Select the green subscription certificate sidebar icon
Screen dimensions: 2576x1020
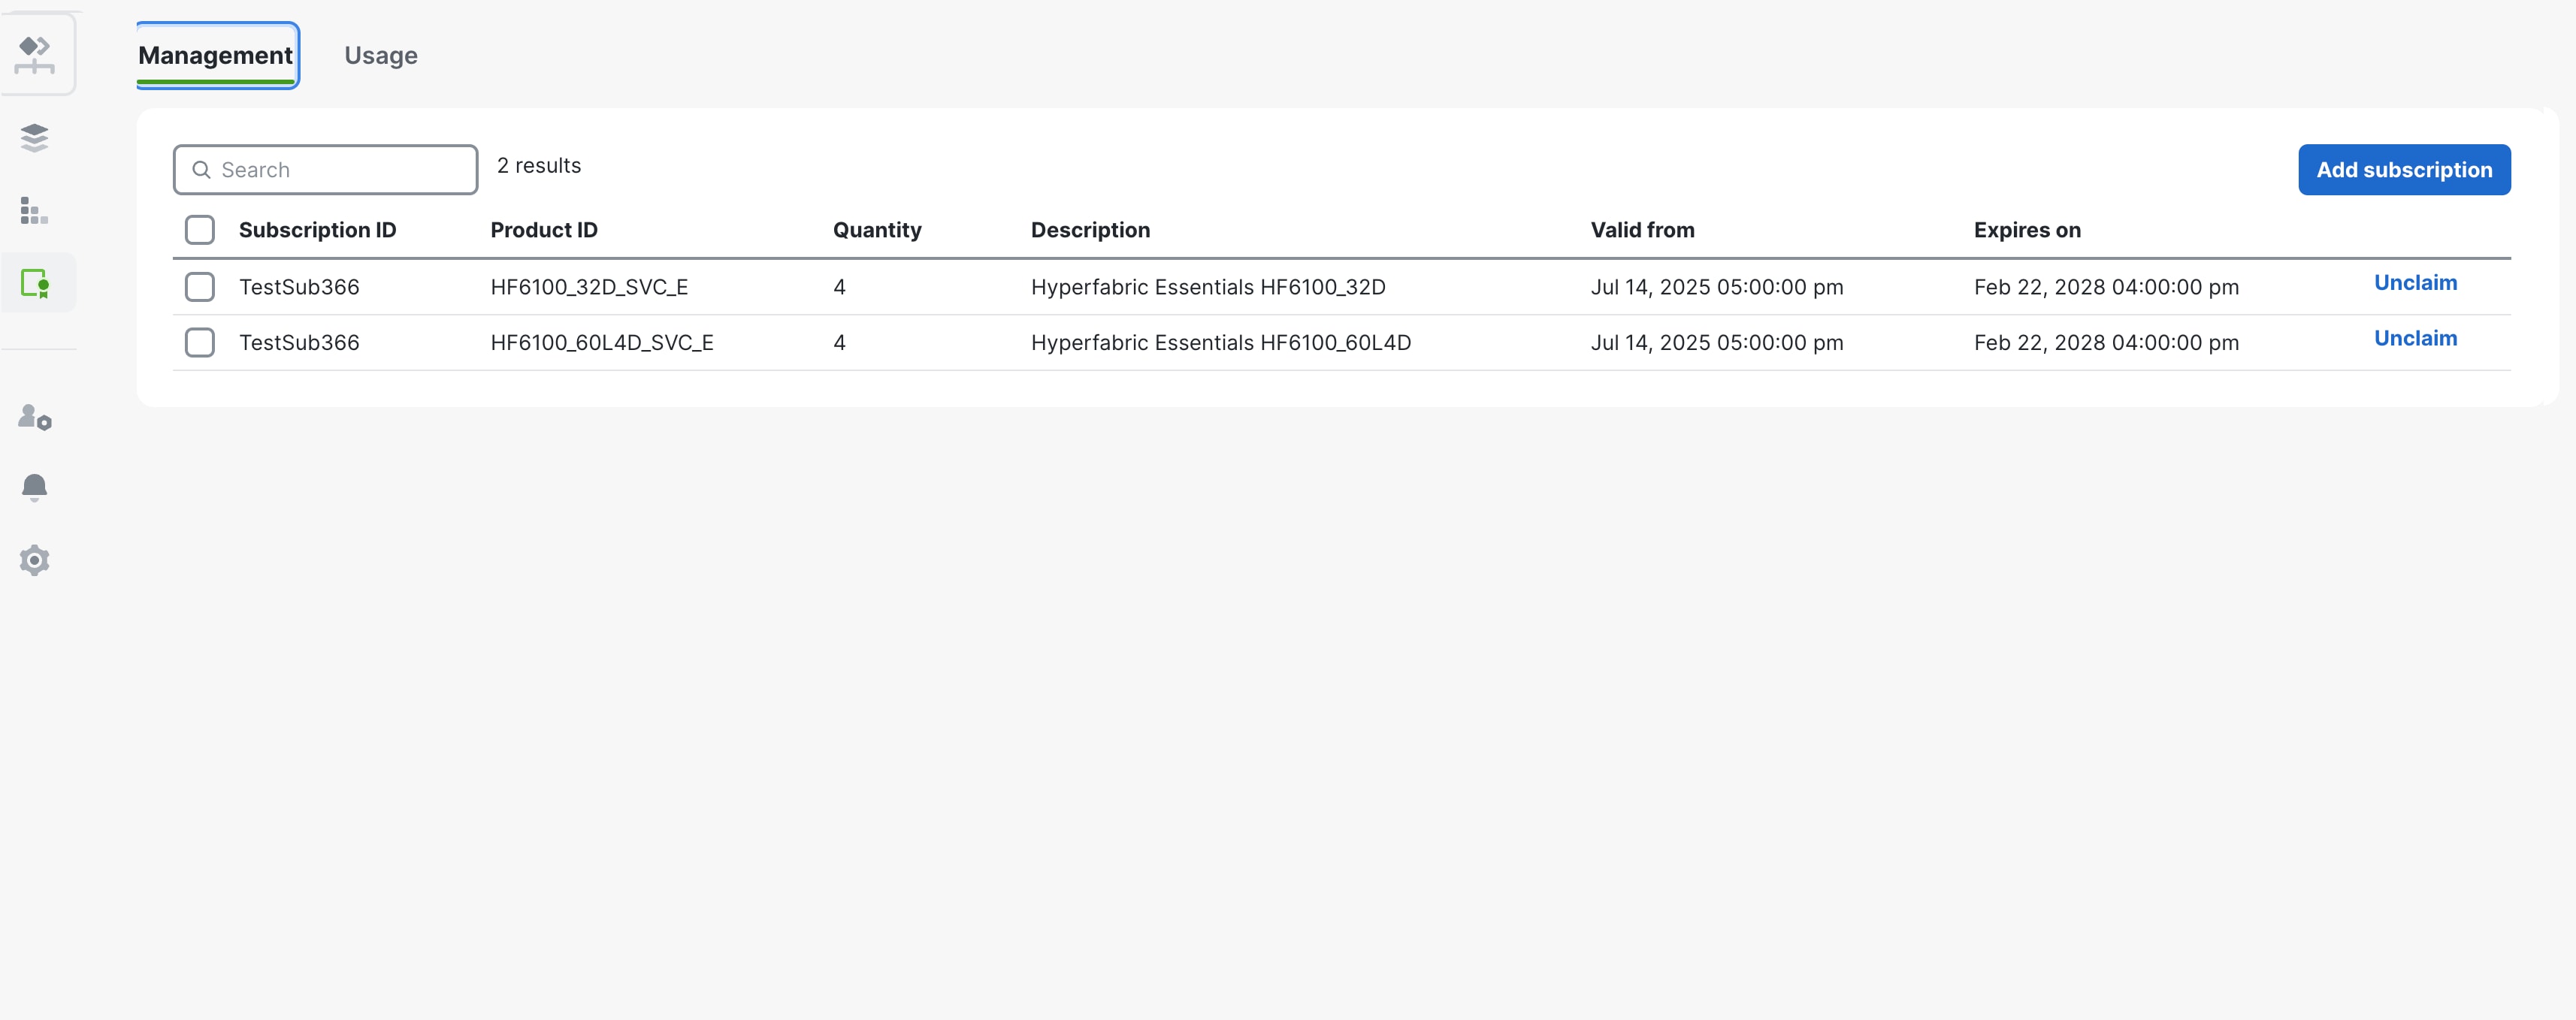[35, 284]
